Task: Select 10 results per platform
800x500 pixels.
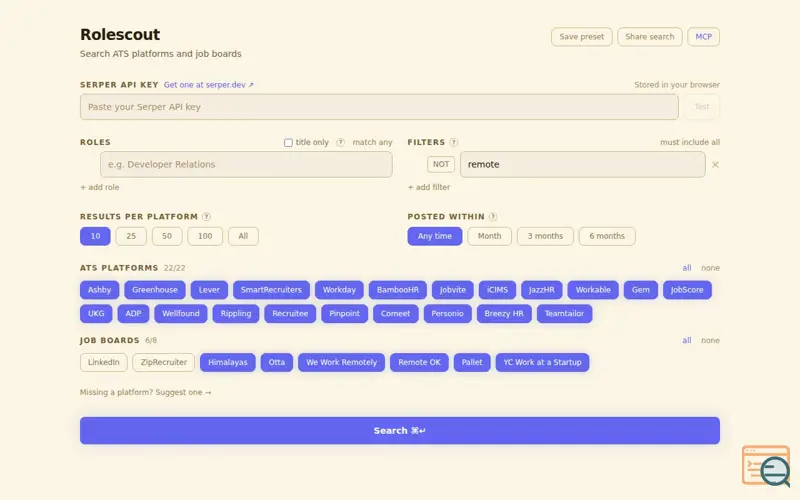Action: [95, 236]
